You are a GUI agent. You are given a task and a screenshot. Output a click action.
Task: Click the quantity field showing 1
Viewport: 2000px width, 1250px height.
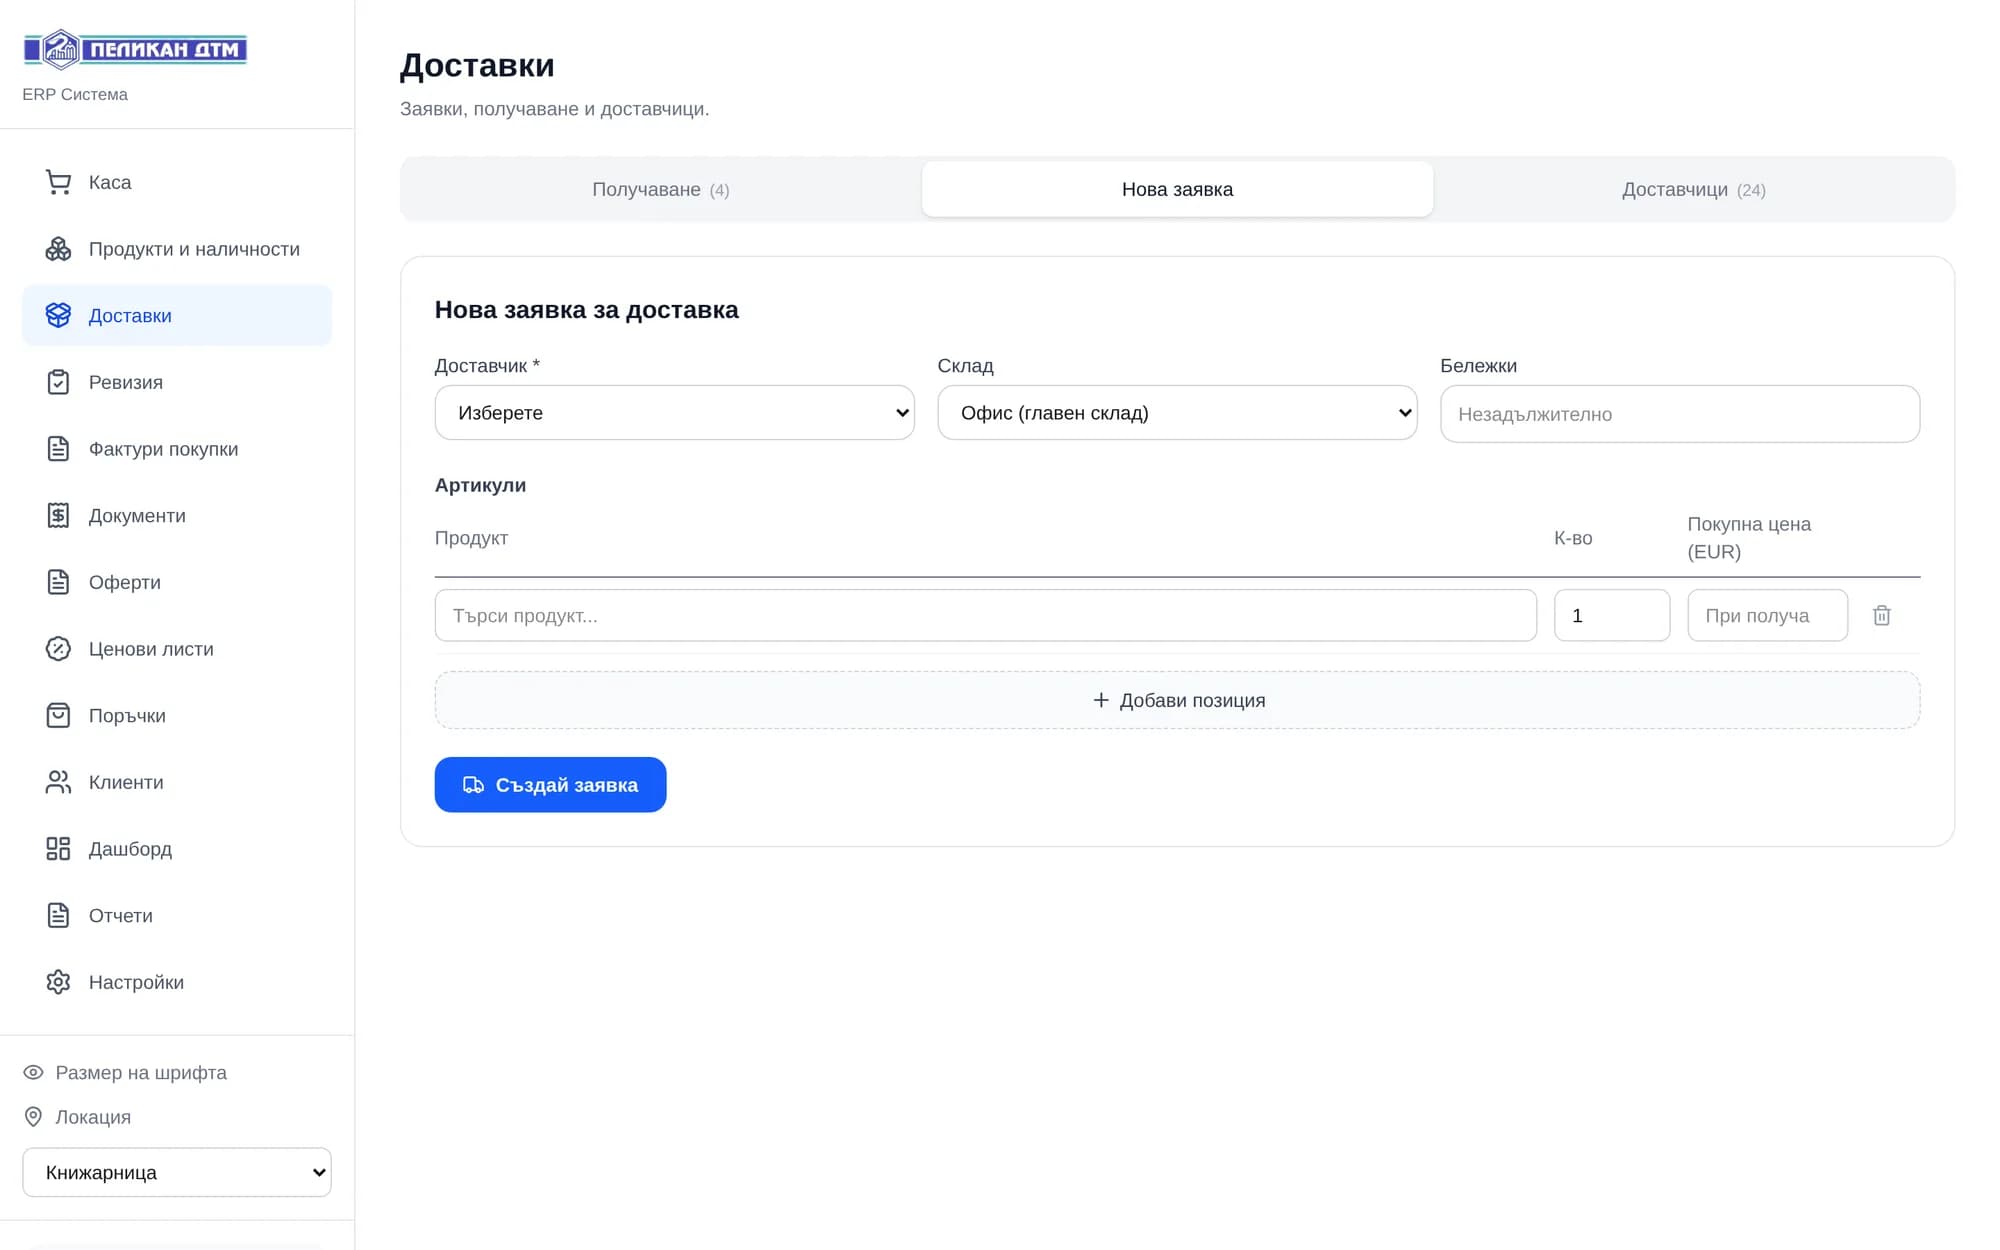pos(1612,616)
